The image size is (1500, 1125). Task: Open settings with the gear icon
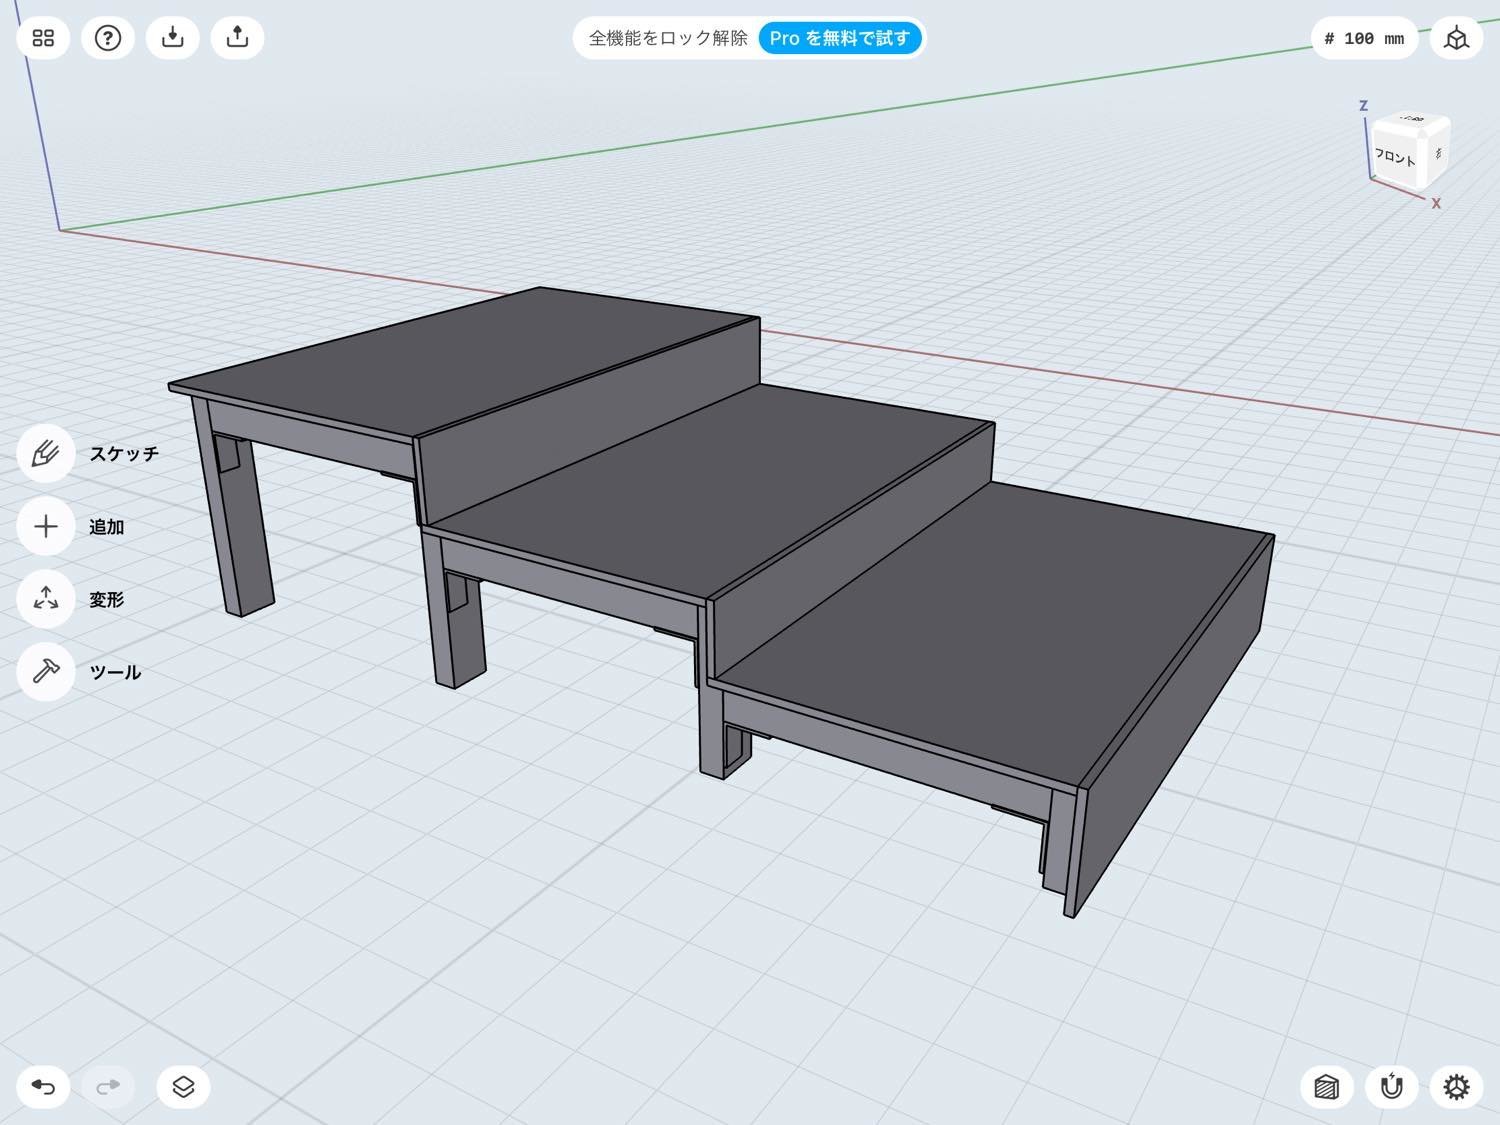click(x=1456, y=1086)
